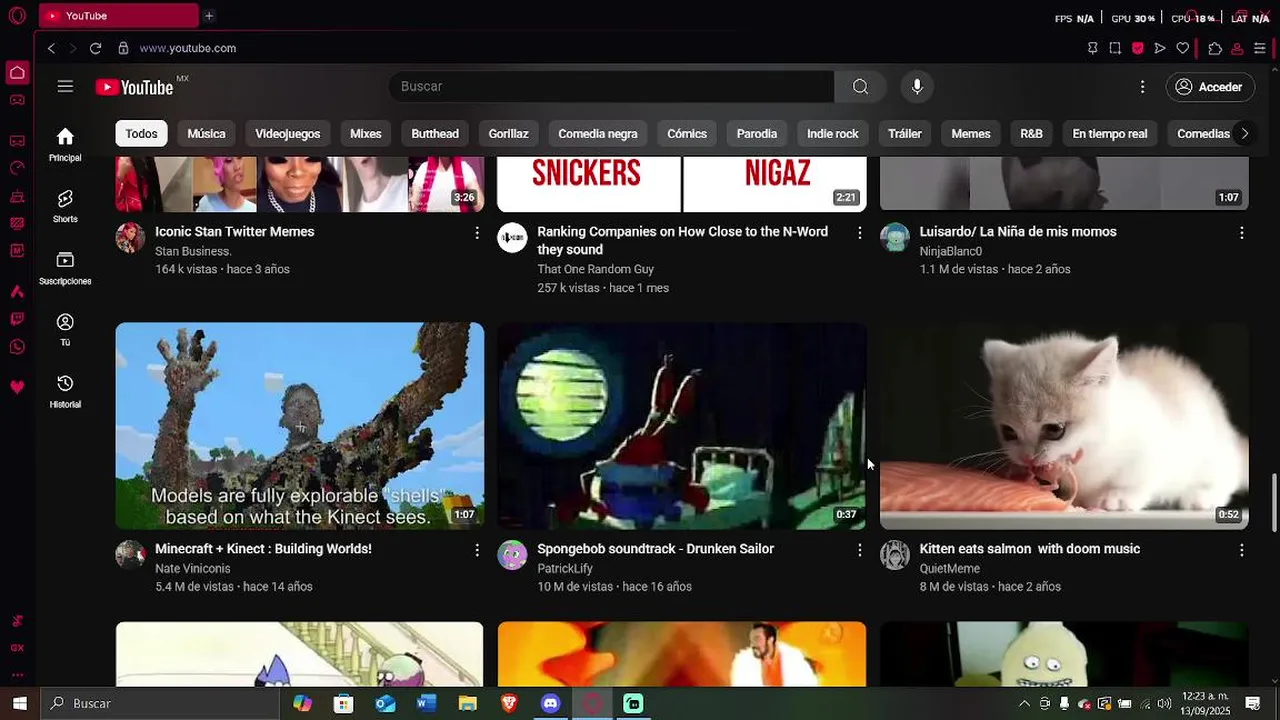Open options menu for Ranking Companies video
The height and width of the screenshot is (720, 1280).
tap(859, 233)
